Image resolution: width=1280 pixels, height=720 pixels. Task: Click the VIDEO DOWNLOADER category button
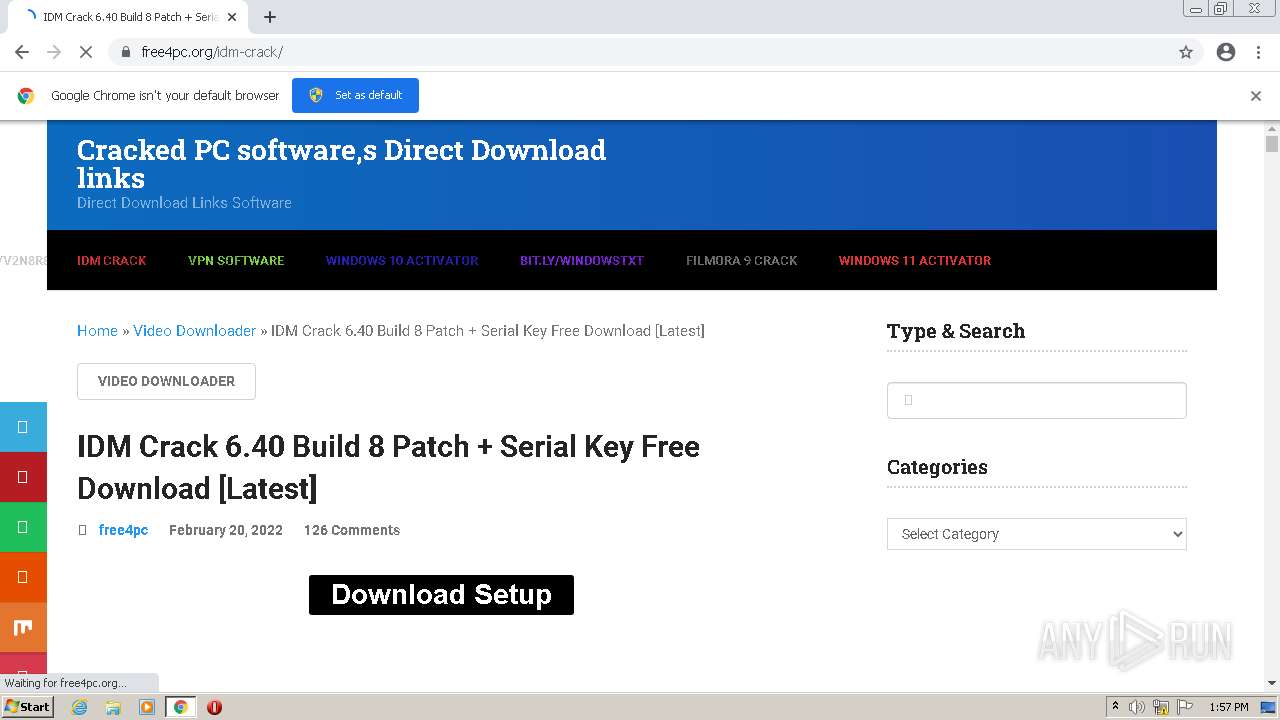pyautogui.click(x=166, y=381)
